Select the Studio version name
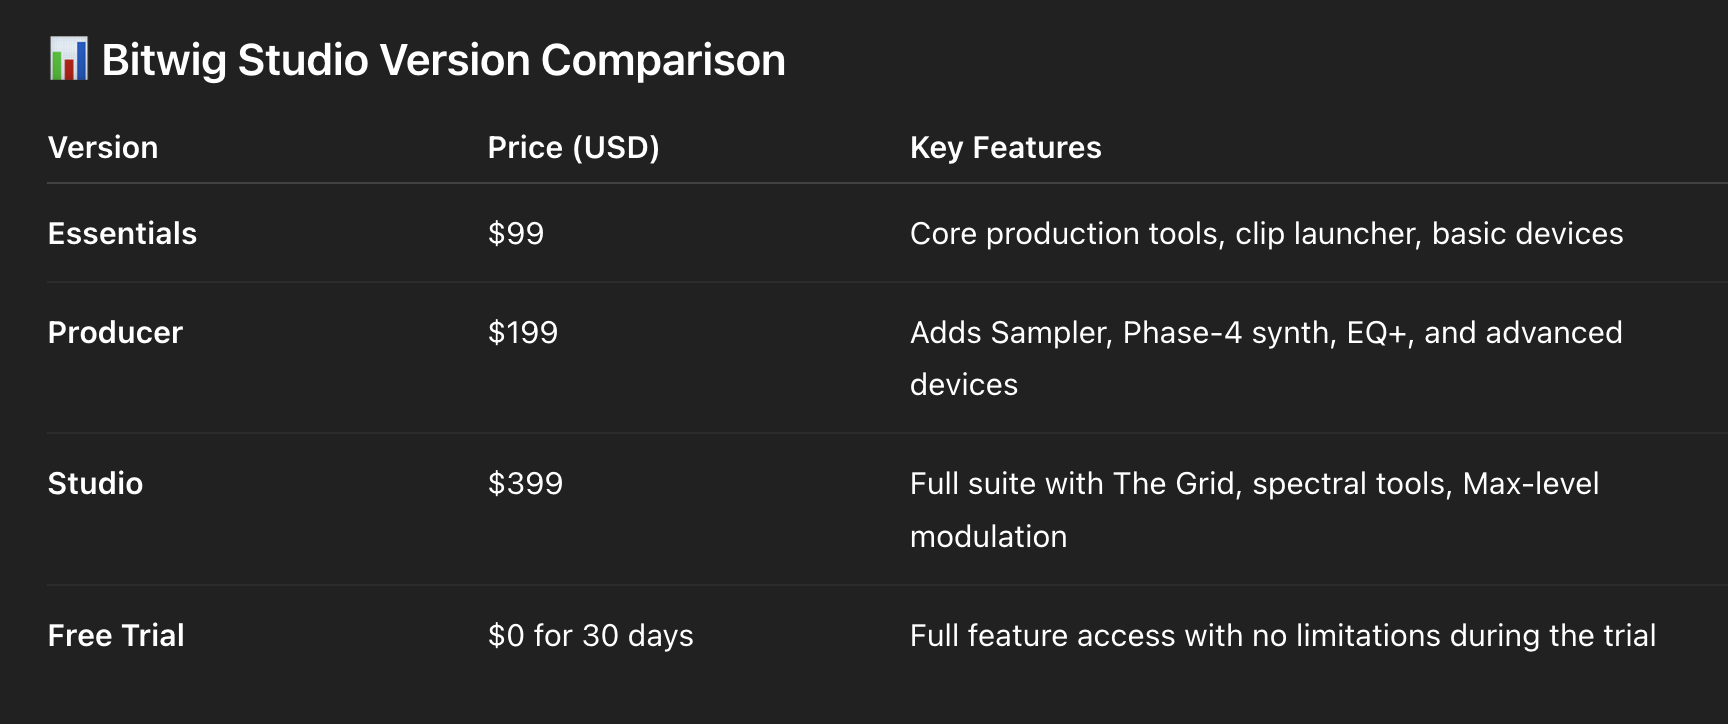Image resolution: width=1728 pixels, height=724 pixels. 95,484
